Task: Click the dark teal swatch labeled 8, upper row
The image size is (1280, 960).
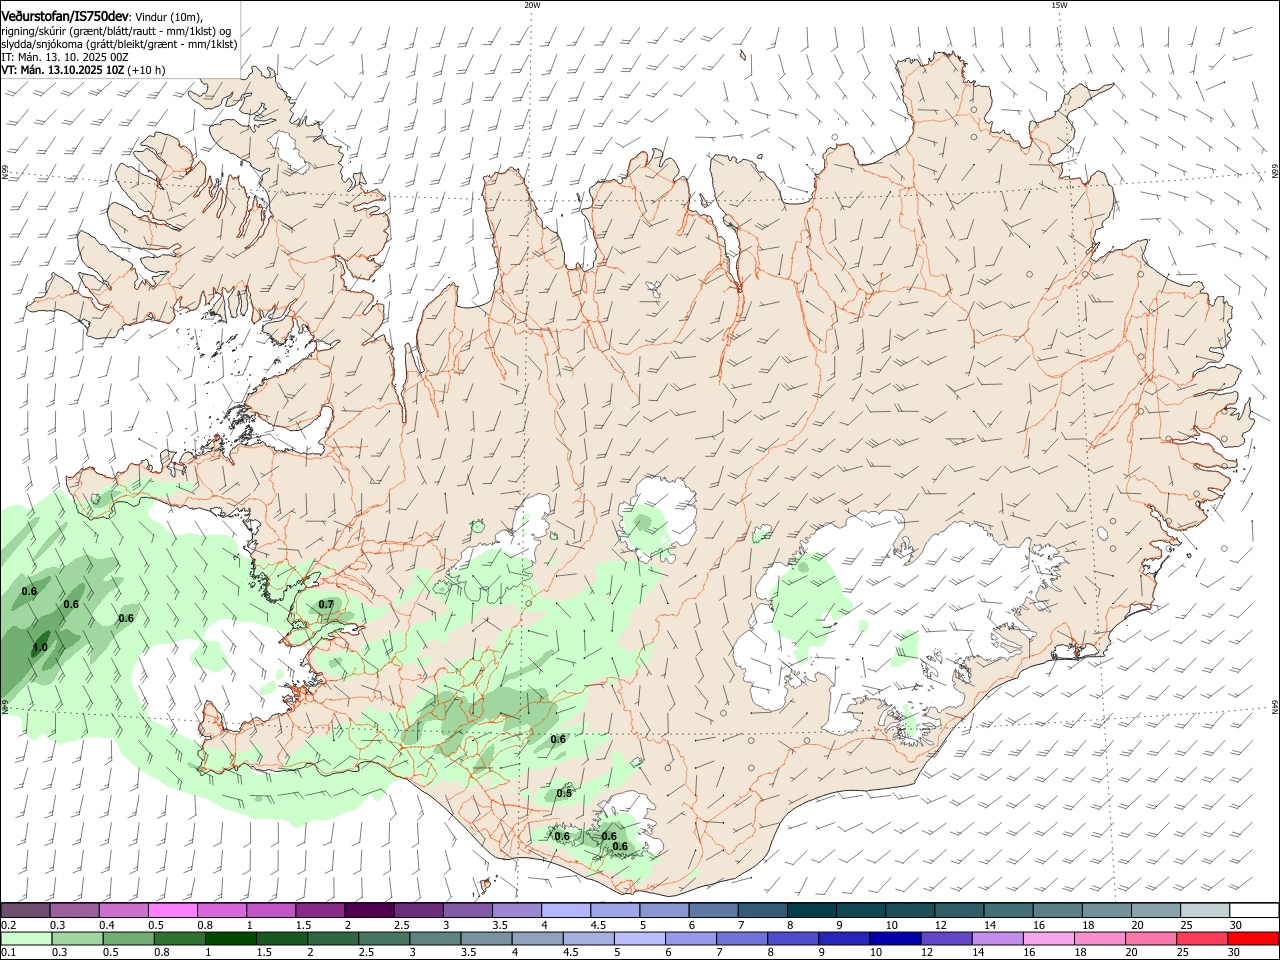Action: pyautogui.click(x=811, y=911)
